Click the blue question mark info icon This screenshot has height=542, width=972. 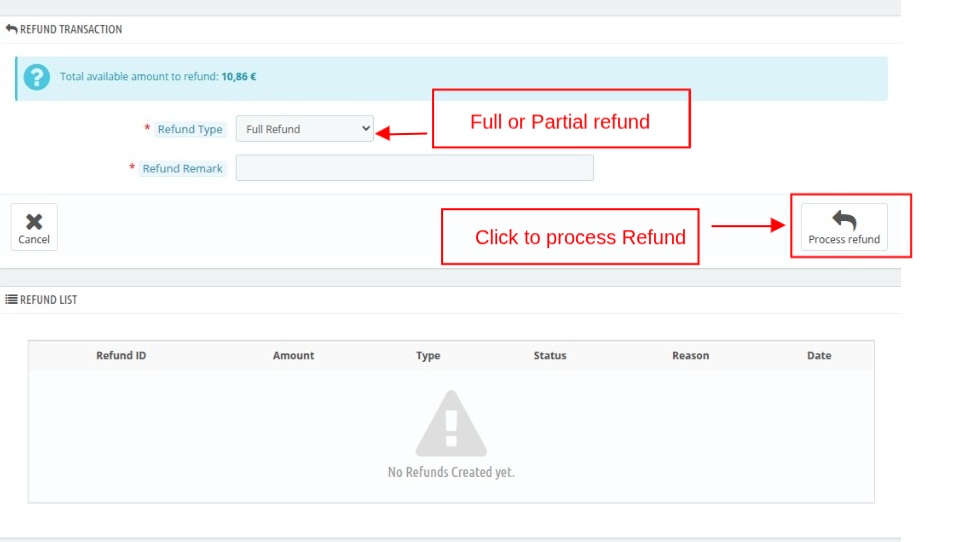(37, 77)
